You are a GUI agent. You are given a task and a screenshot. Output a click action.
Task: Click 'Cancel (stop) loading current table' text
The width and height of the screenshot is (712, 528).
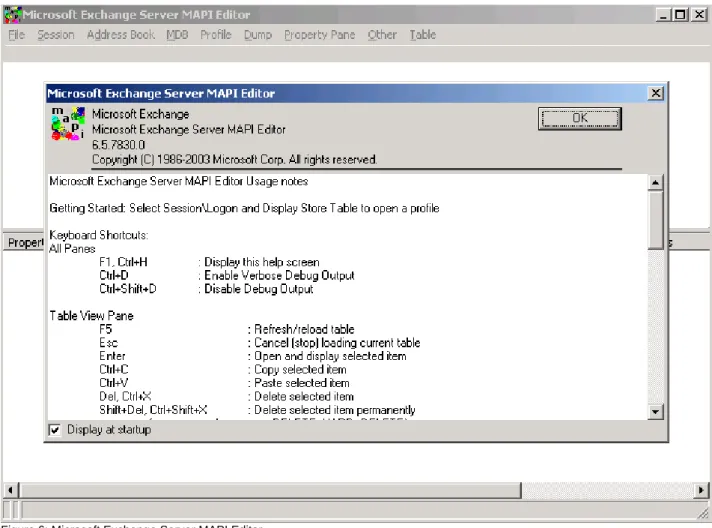[x=337, y=343]
